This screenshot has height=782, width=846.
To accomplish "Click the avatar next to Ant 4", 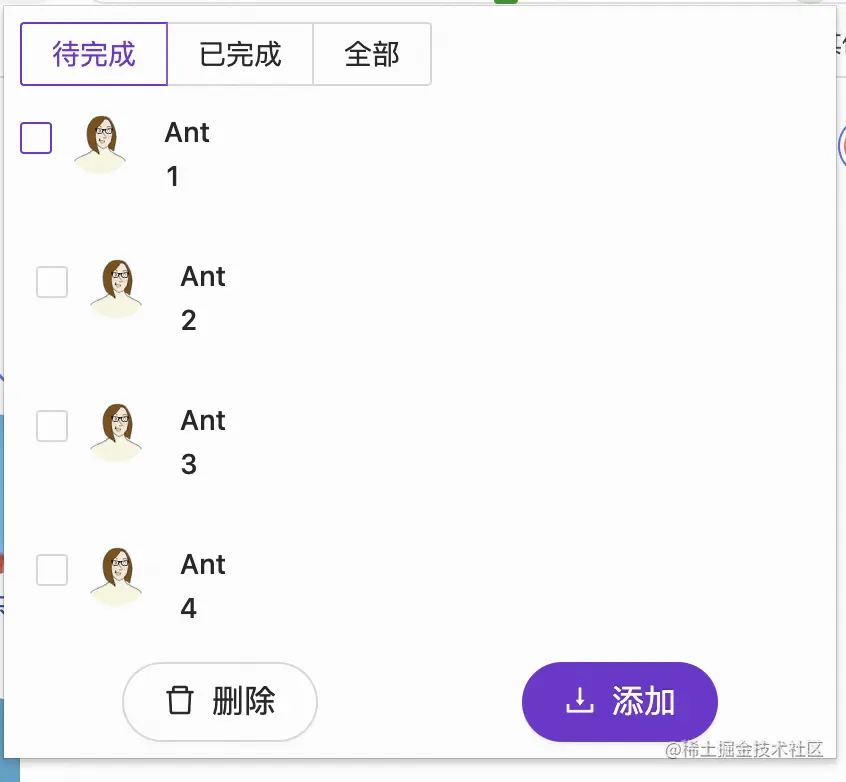I will pos(115,577).
